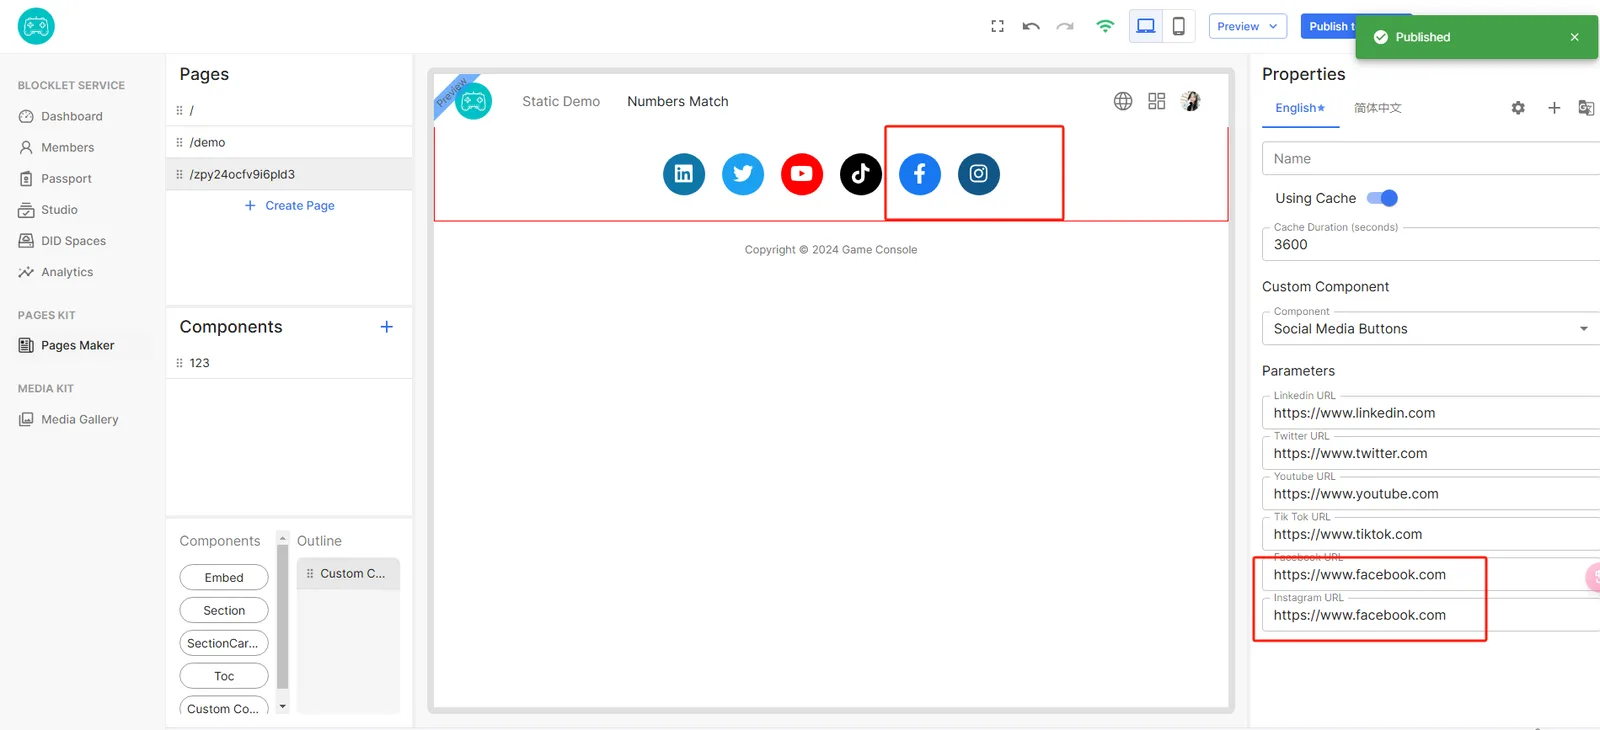The height and width of the screenshot is (730, 1600).
Task: Switch to the 简体中文 properties tab
Action: 1378,108
